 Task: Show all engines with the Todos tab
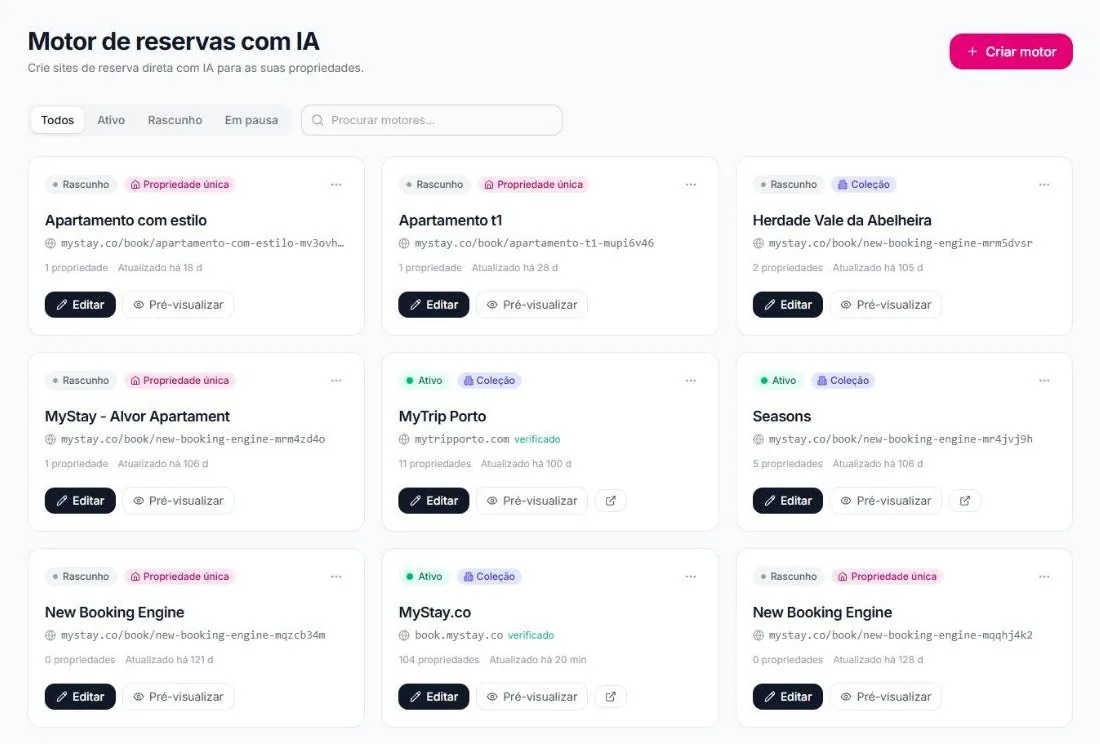tap(58, 120)
